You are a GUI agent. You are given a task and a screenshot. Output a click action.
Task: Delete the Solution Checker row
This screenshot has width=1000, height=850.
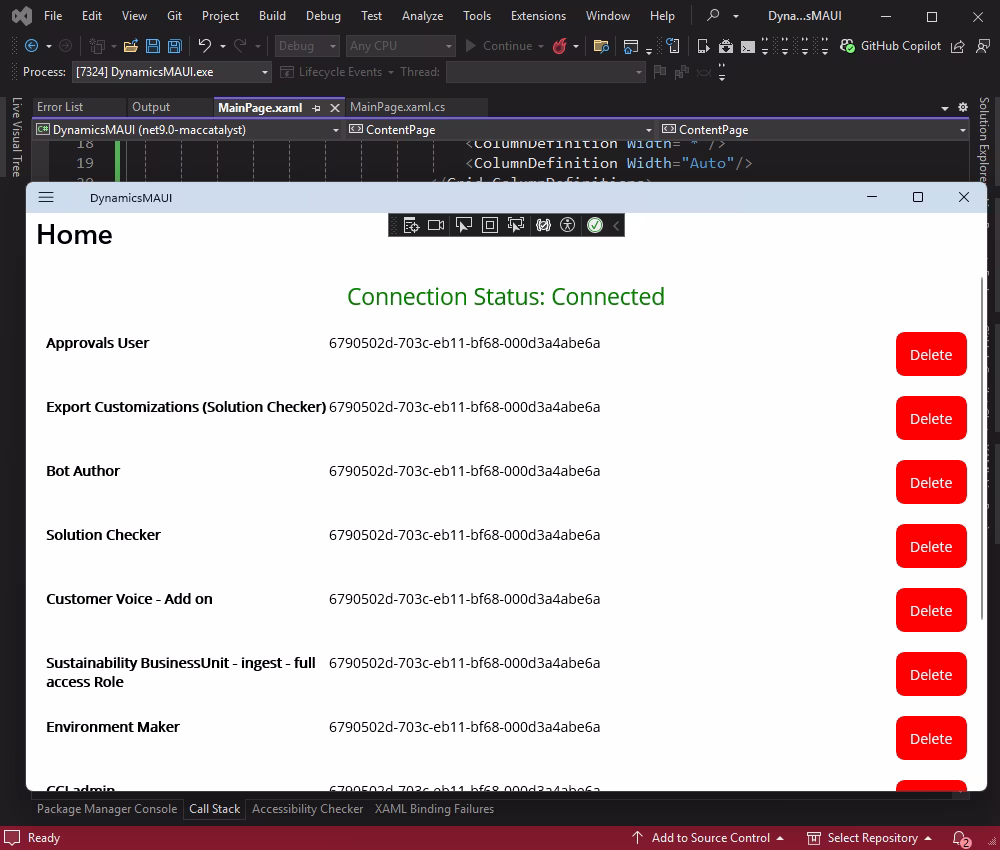coord(930,546)
